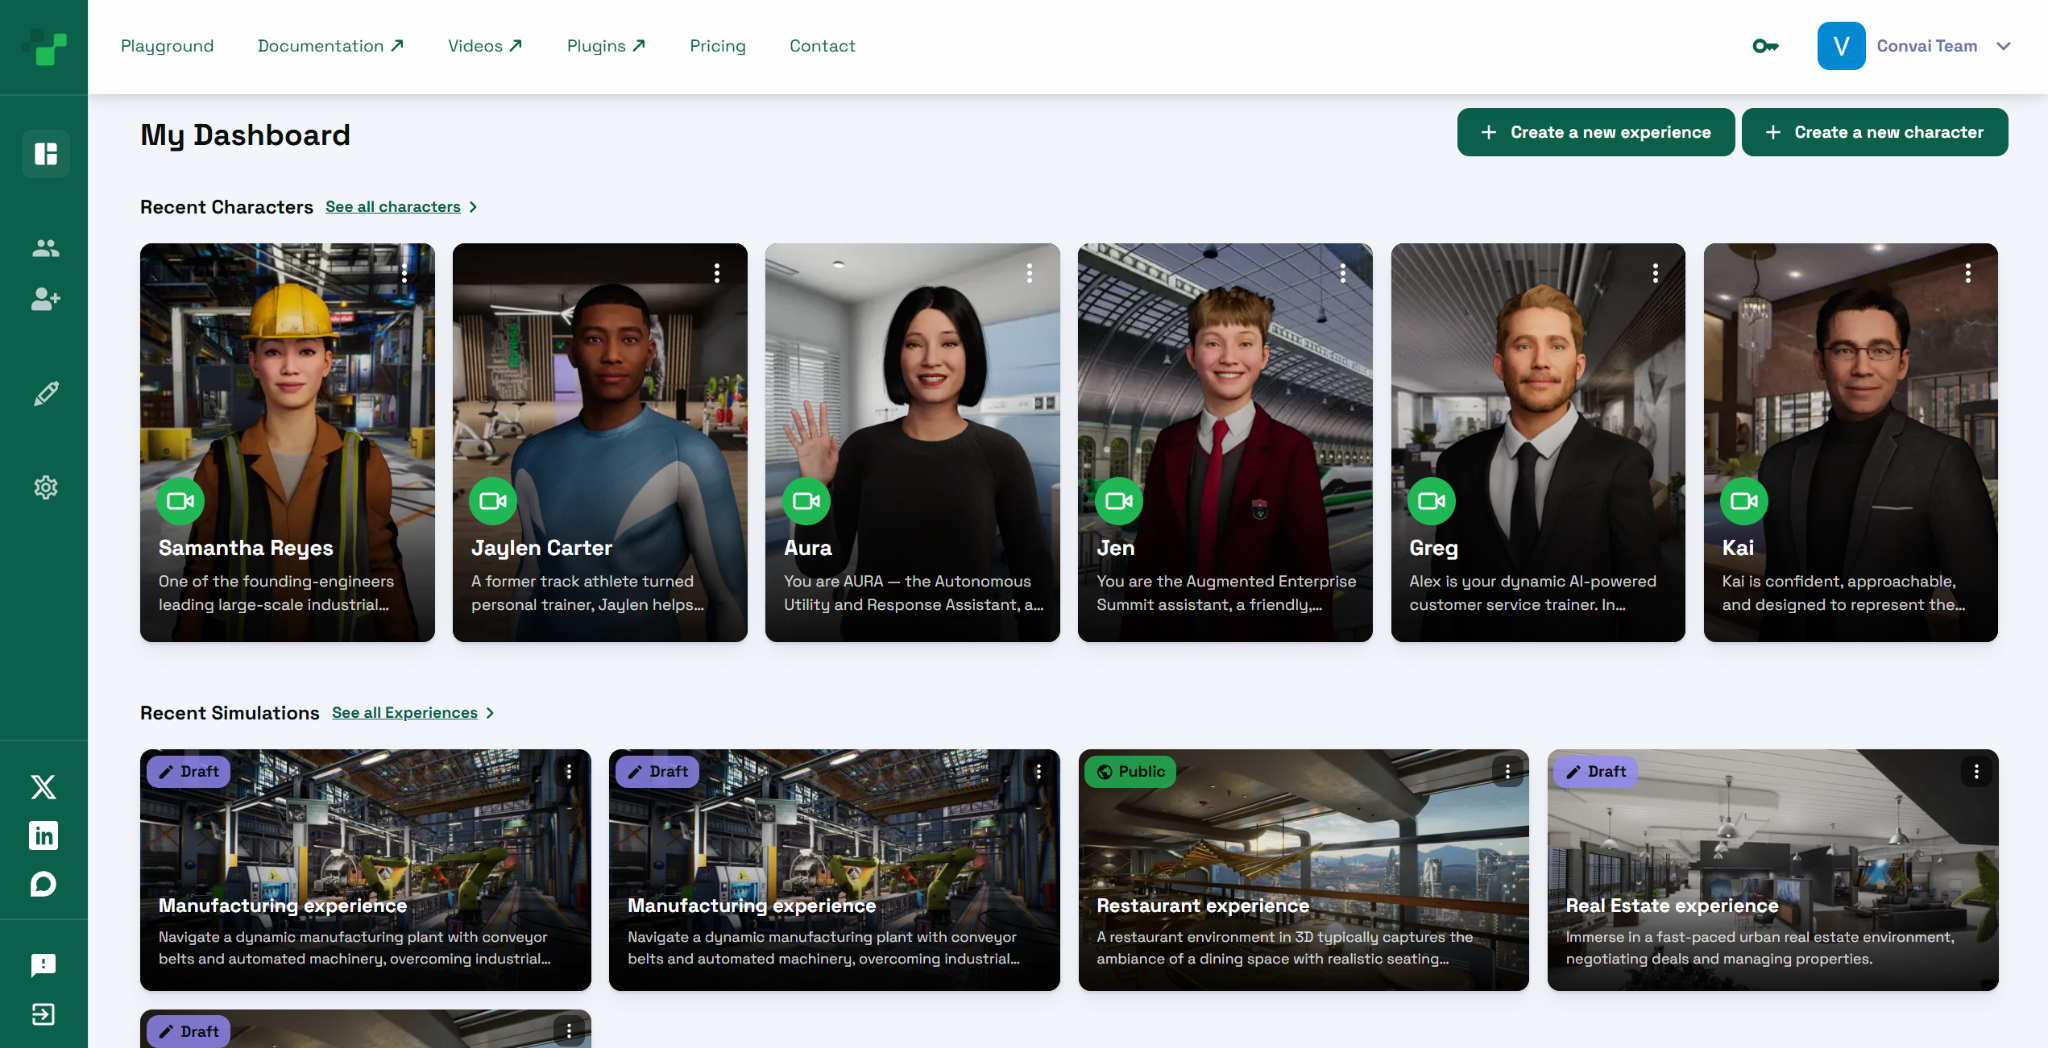The width and height of the screenshot is (2048, 1048).
Task: Open three-dot menu on Jaylen Carter card
Action: point(717,273)
